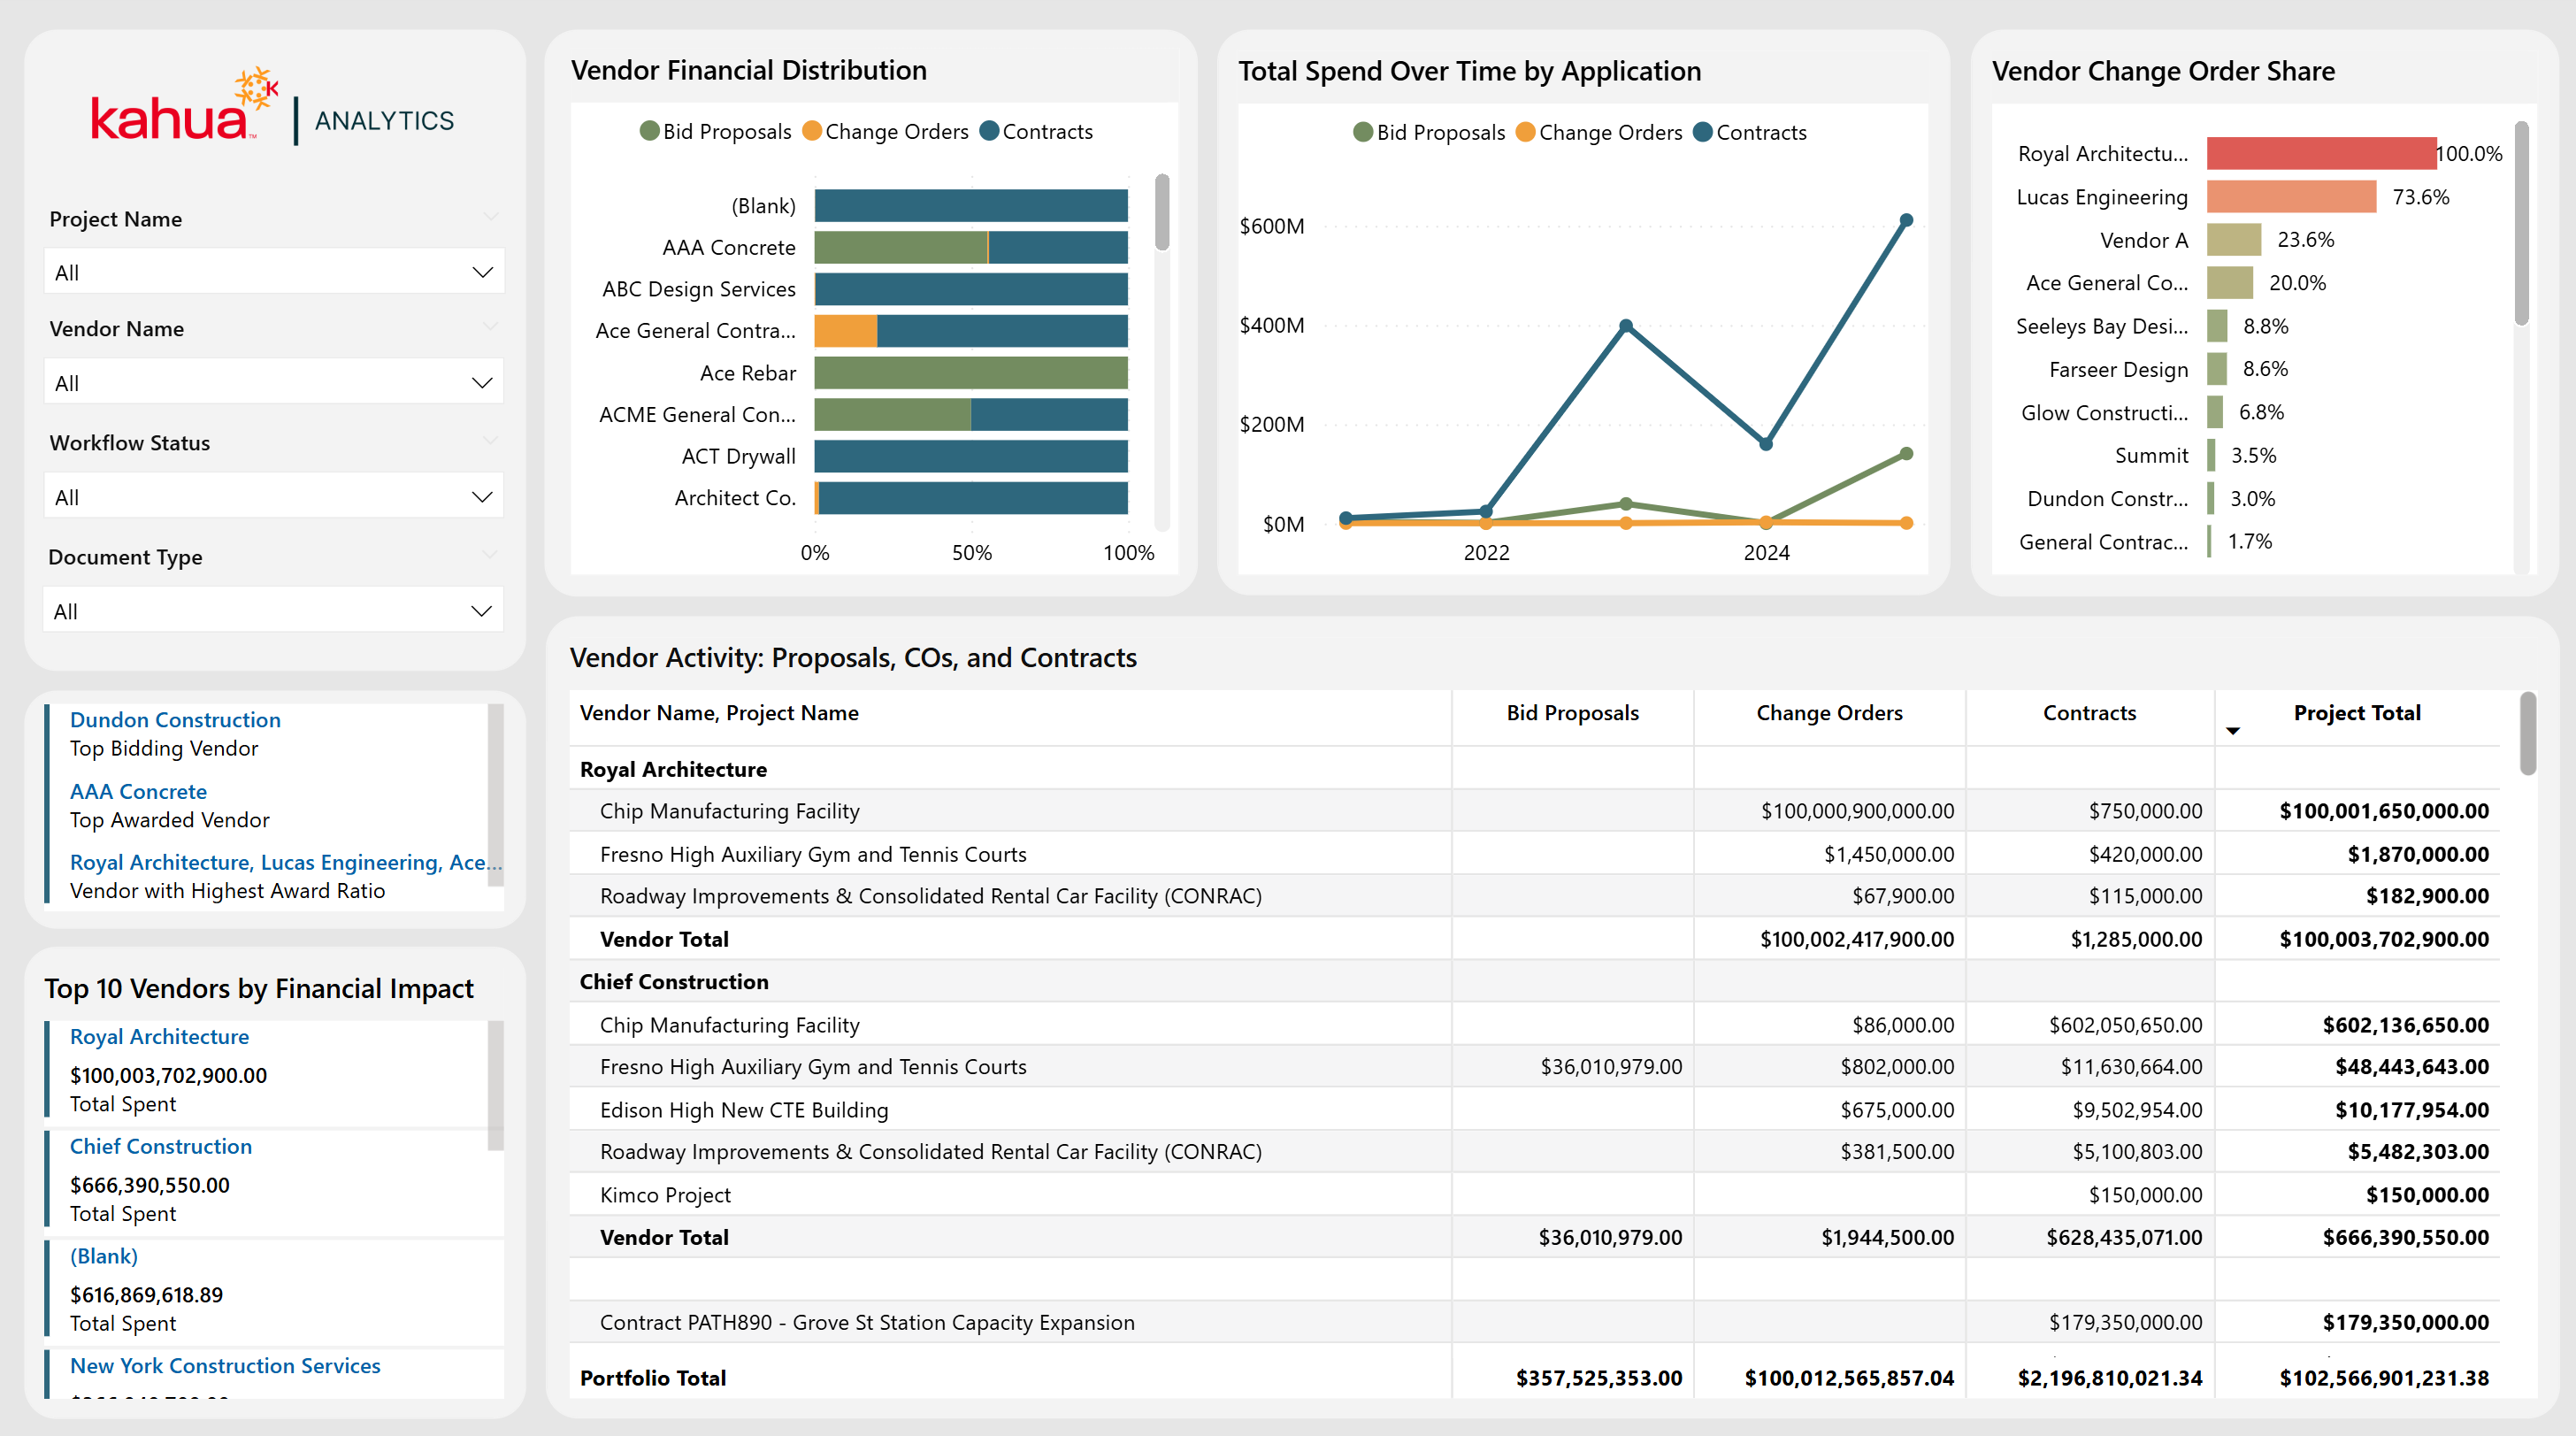Viewport: 2576px width, 1436px height.
Task: Open the Vendor Name dropdown
Action: click(274, 383)
